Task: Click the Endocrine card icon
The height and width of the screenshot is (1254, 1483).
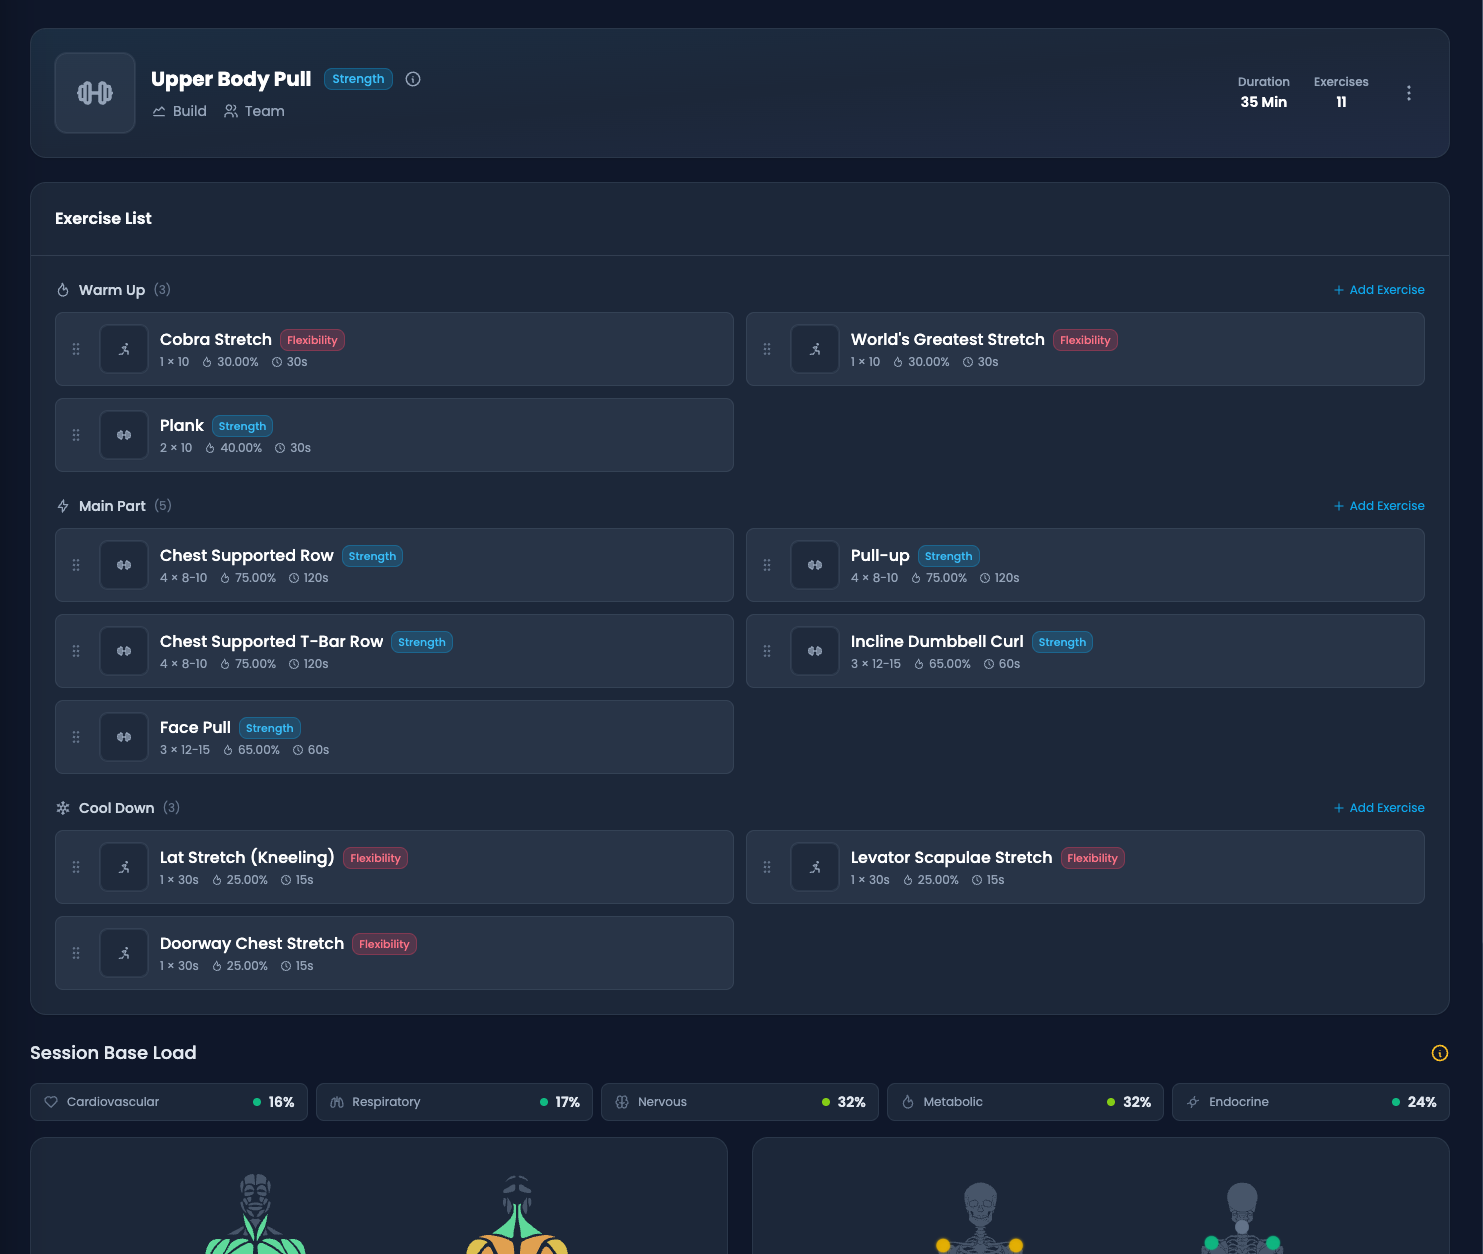Action: pos(1193,1101)
